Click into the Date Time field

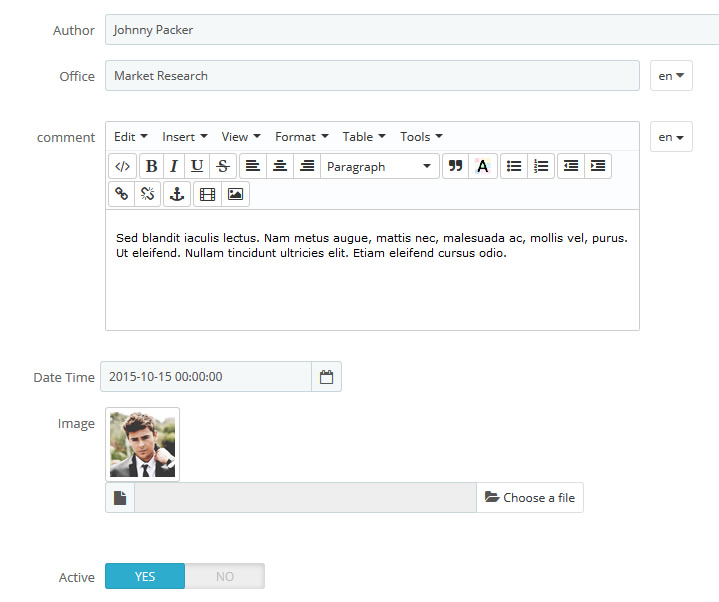206,377
